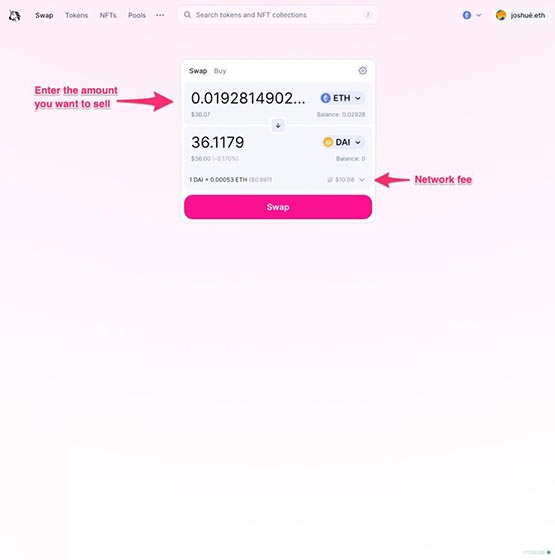Viewport: 555px width, 560px height.
Task: Click the Ethereum network icon
Action: click(467, 15)
